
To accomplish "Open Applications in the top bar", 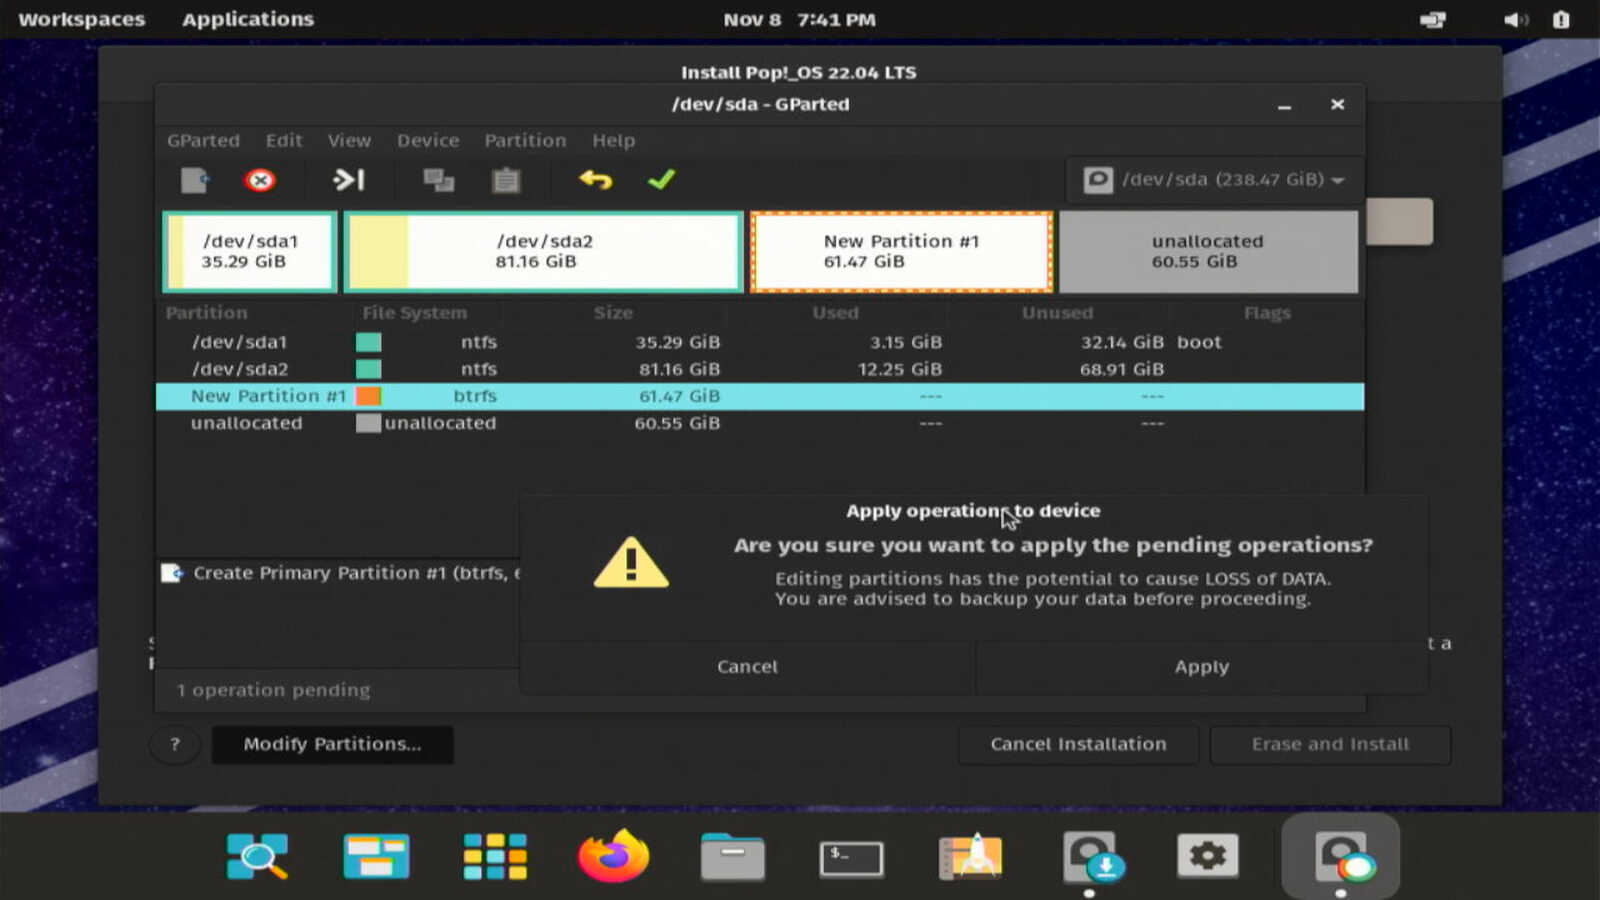I will pyautogui.click(x=248, y=20).
